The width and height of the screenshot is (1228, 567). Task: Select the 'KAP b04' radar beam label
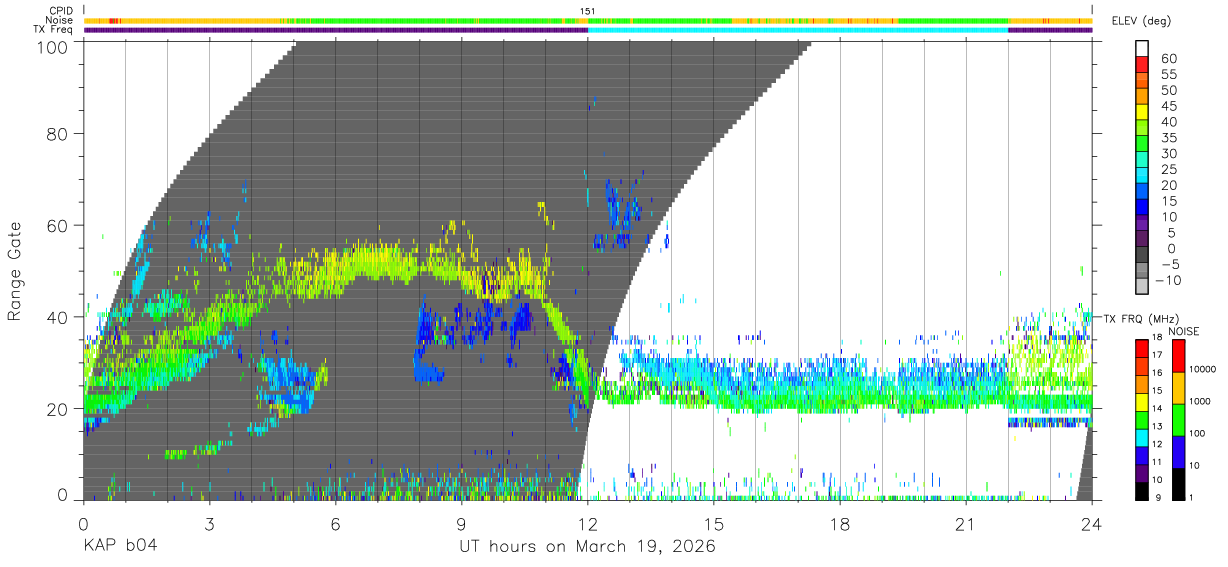pos(119,547)
